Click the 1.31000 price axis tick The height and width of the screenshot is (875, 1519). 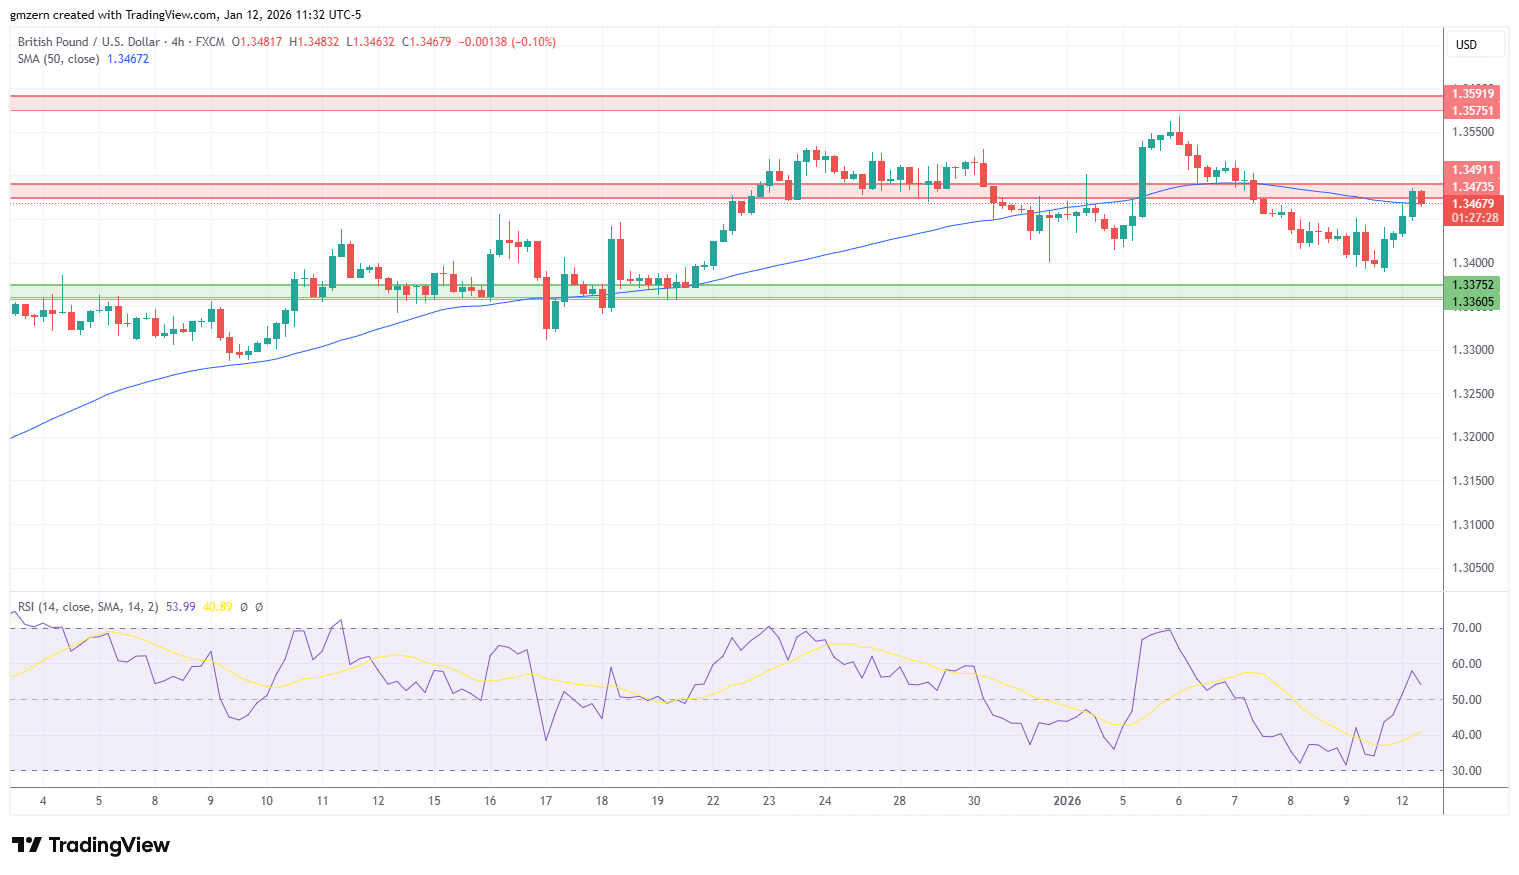[1473, 525]
